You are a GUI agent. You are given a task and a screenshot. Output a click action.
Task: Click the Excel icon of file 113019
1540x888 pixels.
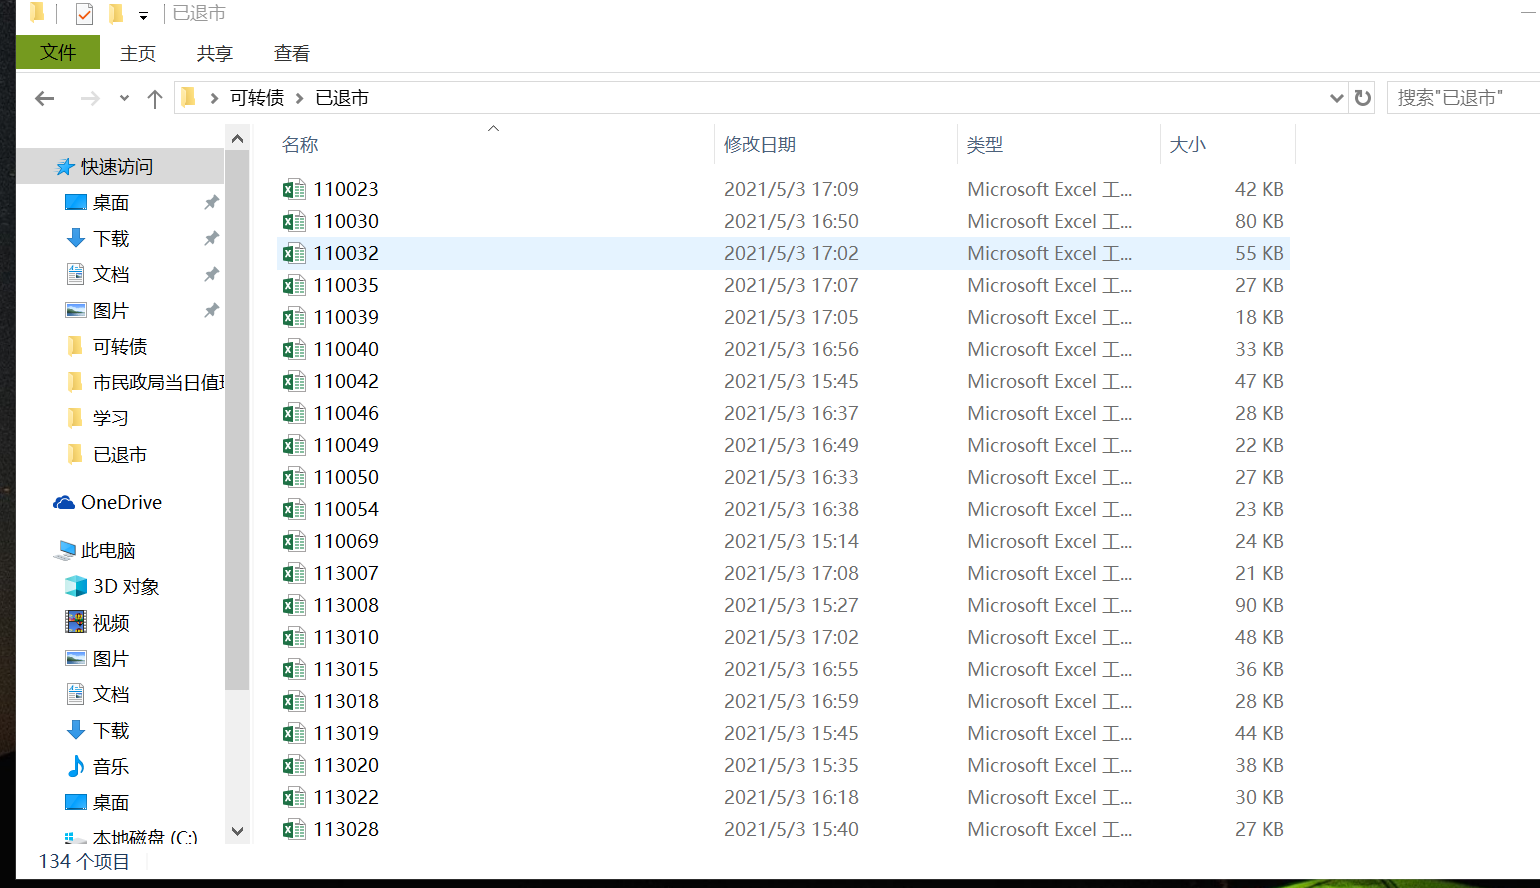point(294,733)
